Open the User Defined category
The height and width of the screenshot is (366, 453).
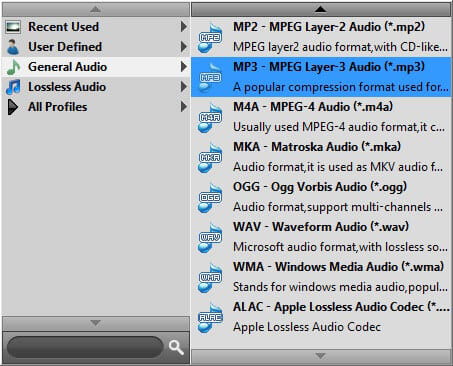click(x=96, y=47)
